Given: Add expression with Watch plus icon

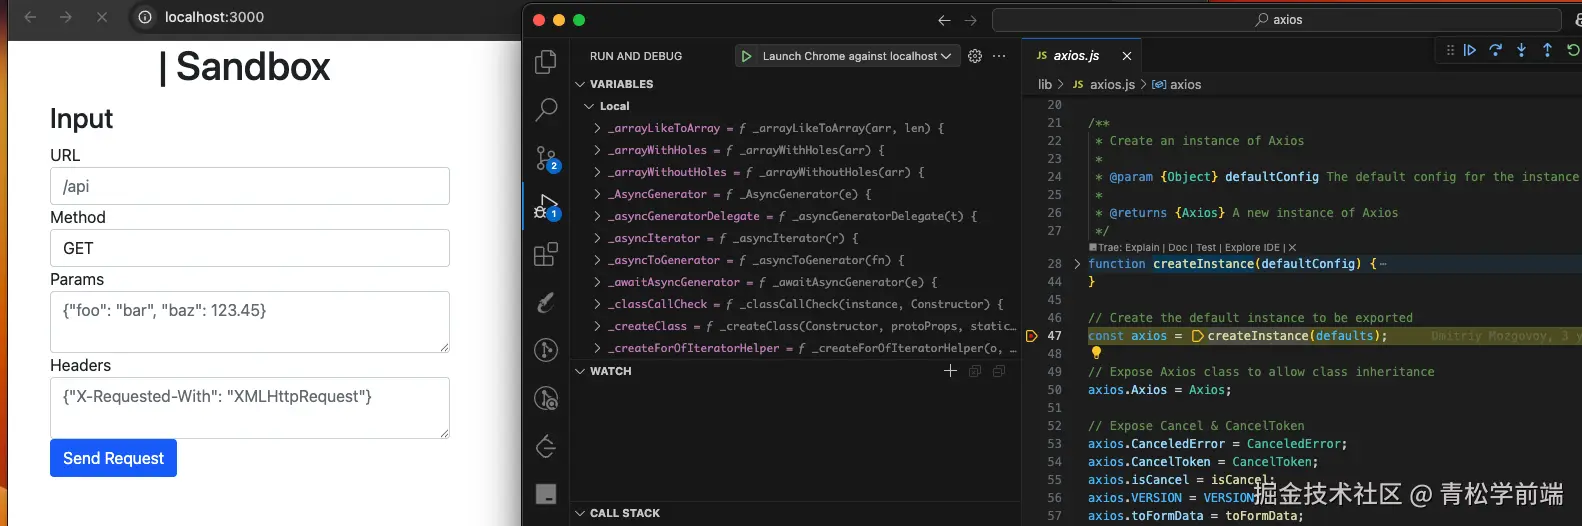Looking at the screenshot, I should tap(950, 371).
